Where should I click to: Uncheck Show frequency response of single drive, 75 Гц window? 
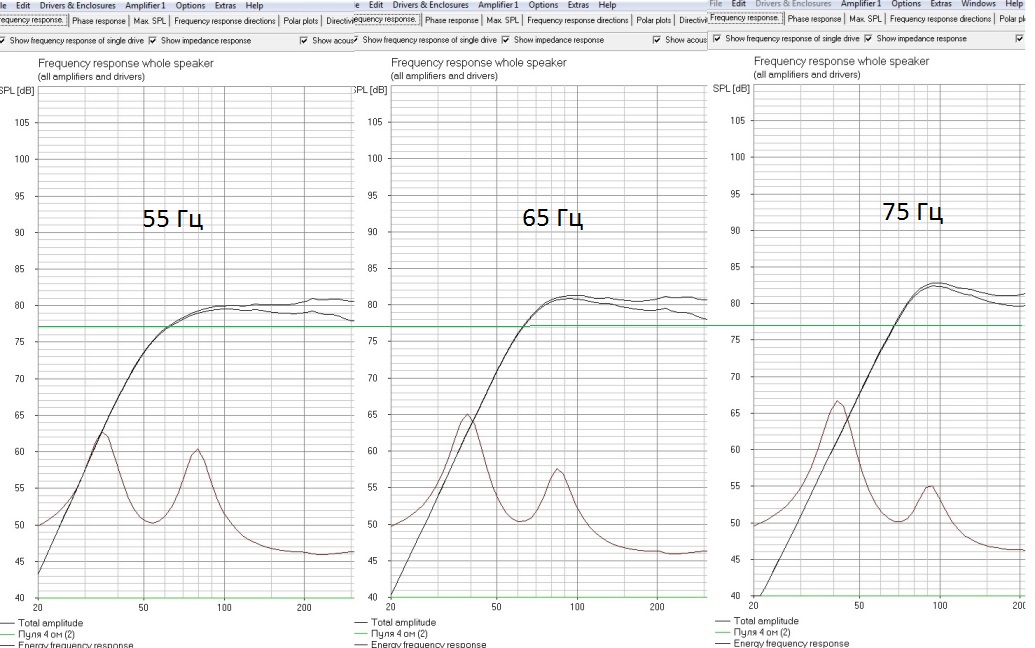pyautogui.click(x=717, y=39)
